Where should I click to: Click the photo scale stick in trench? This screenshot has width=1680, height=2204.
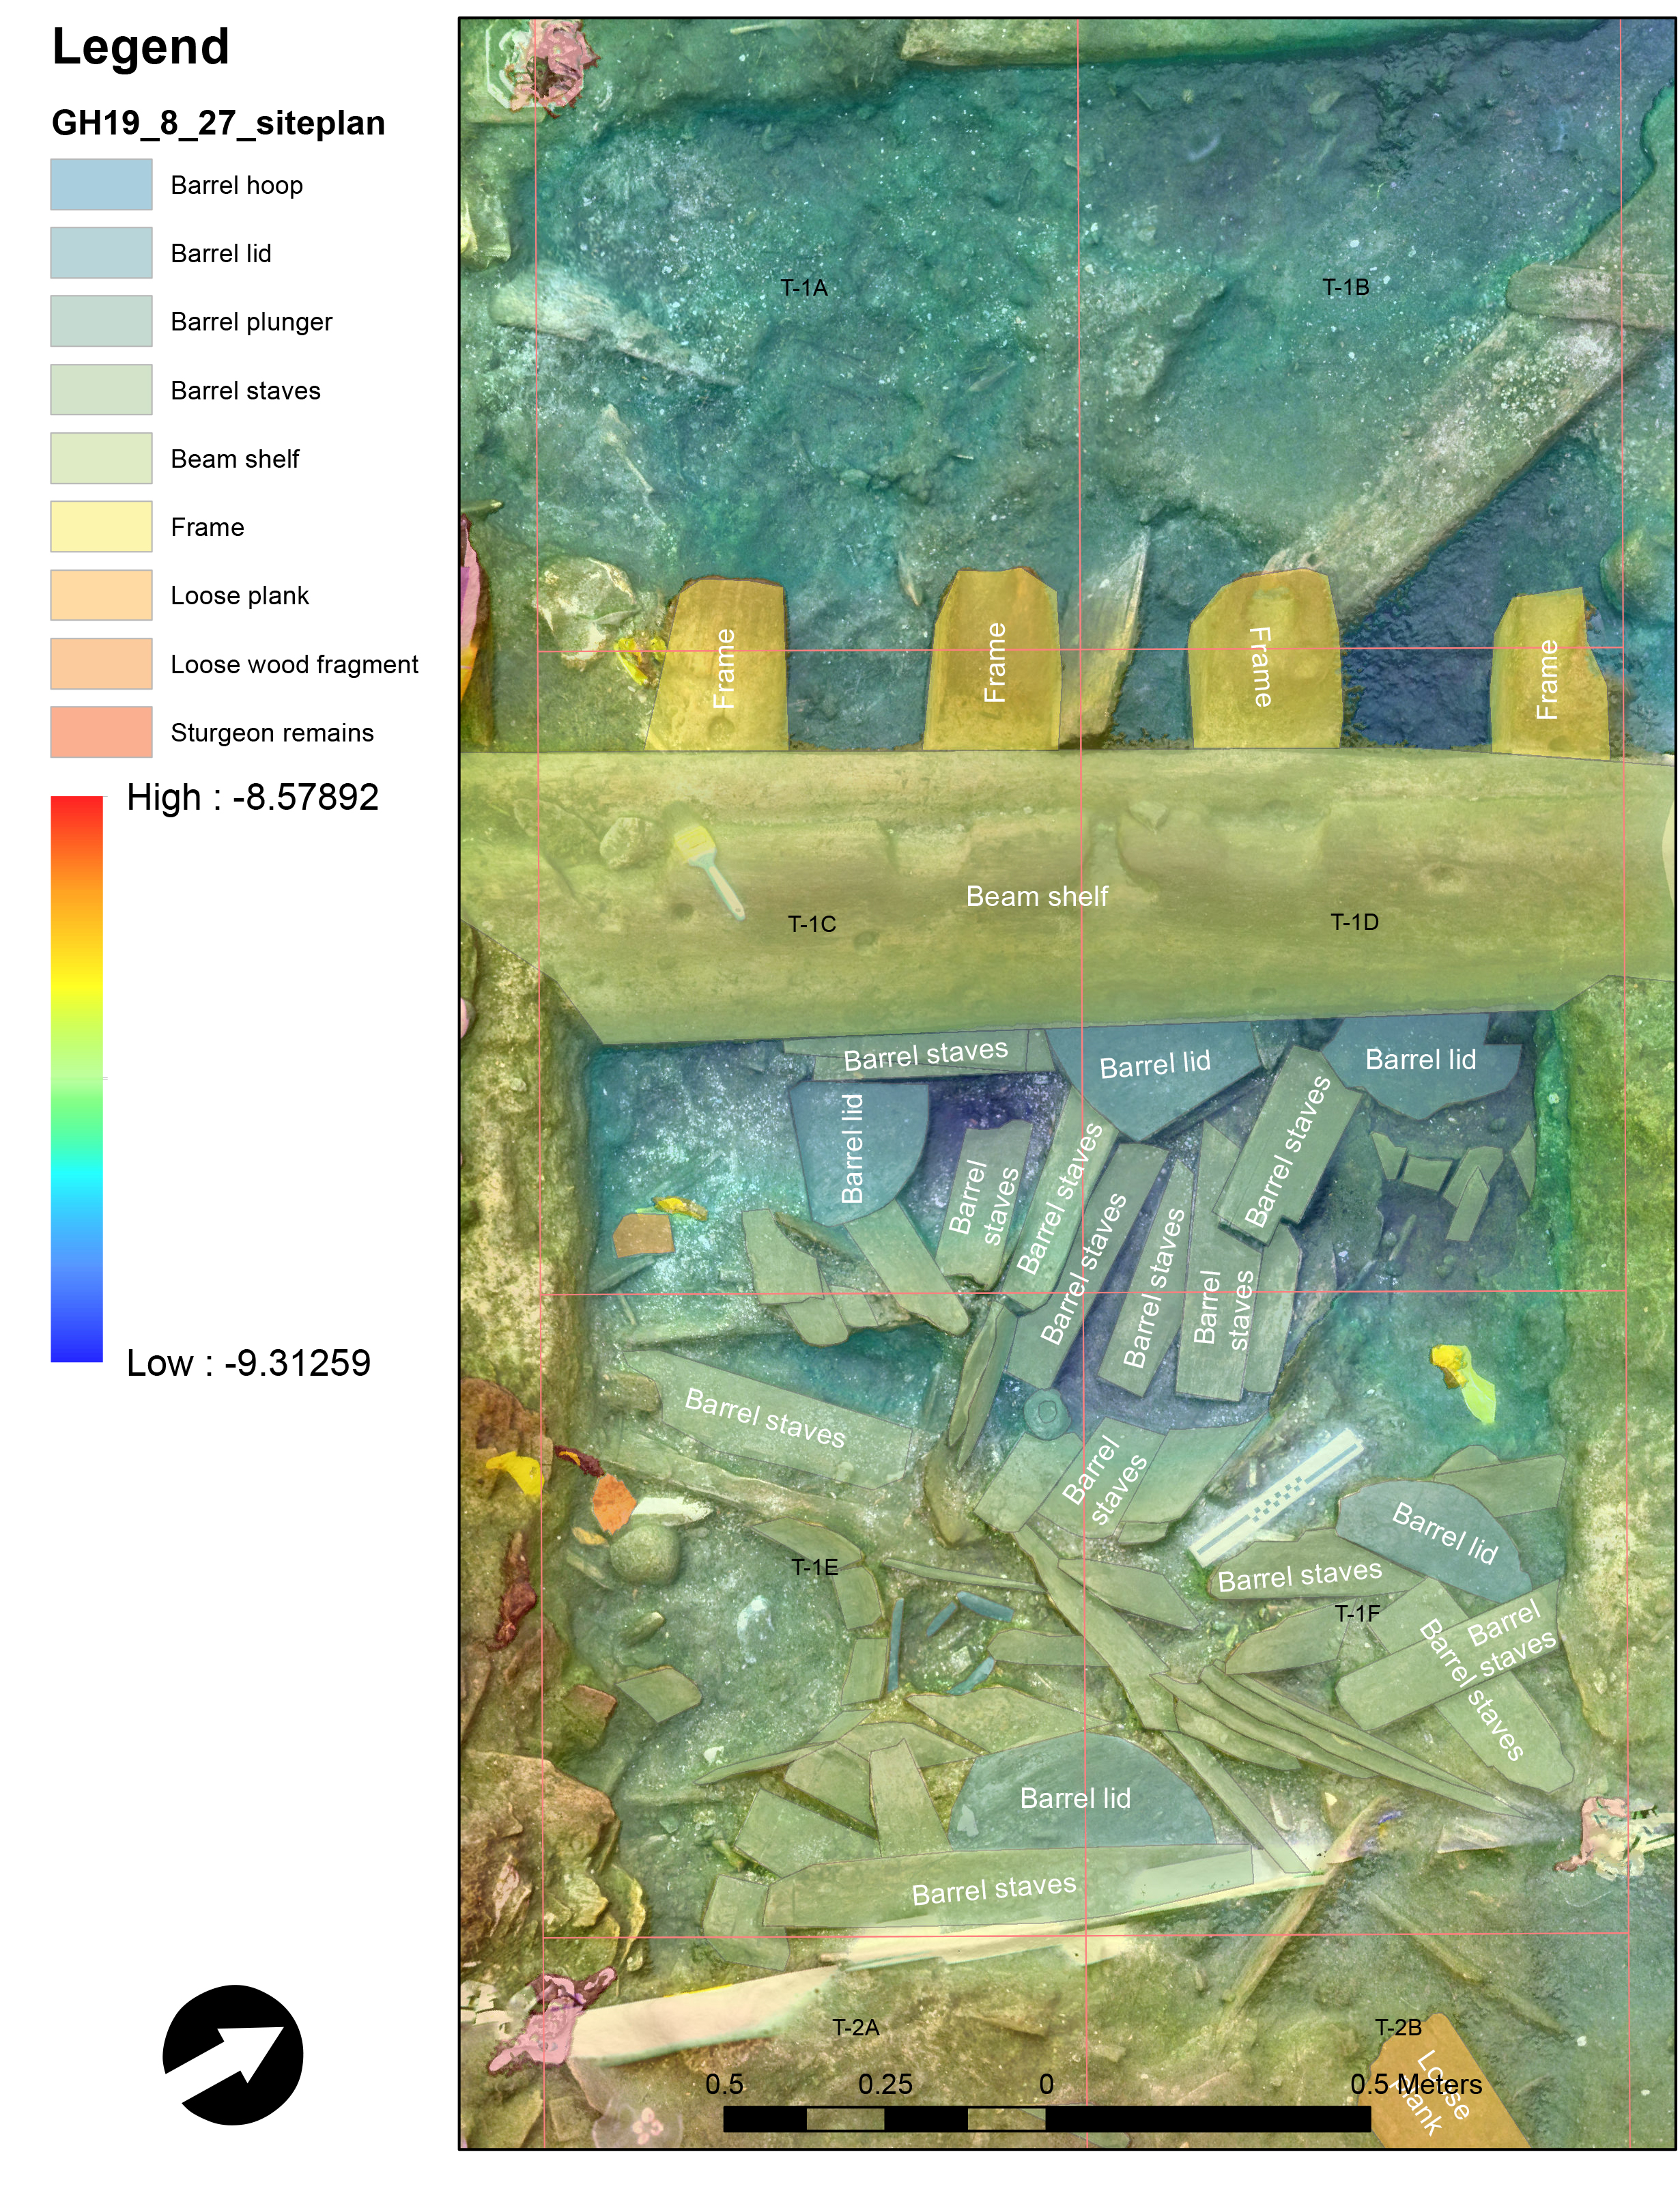click(x=1277, y=1497)
